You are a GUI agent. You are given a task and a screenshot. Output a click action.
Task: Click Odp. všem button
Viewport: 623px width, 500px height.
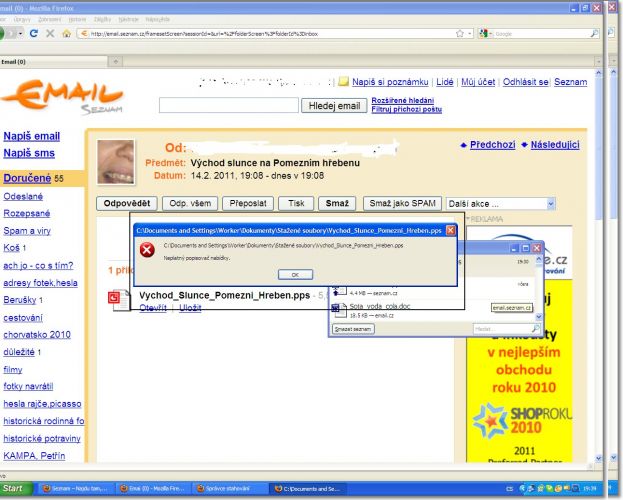click(x=190, y=203)
